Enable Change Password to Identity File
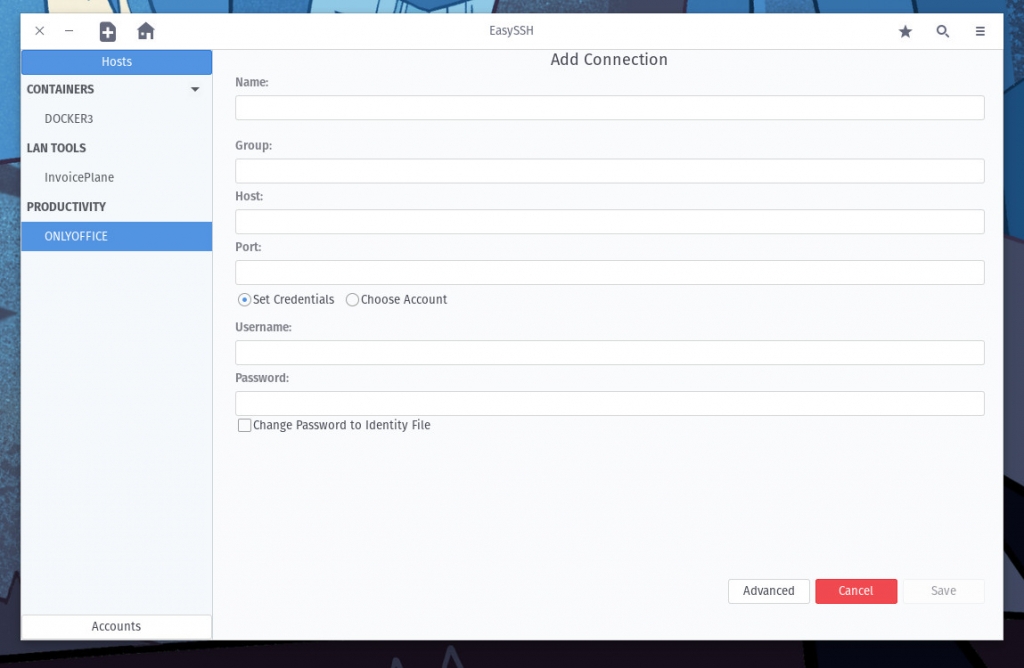1024x668 pixels. [244, 424]
